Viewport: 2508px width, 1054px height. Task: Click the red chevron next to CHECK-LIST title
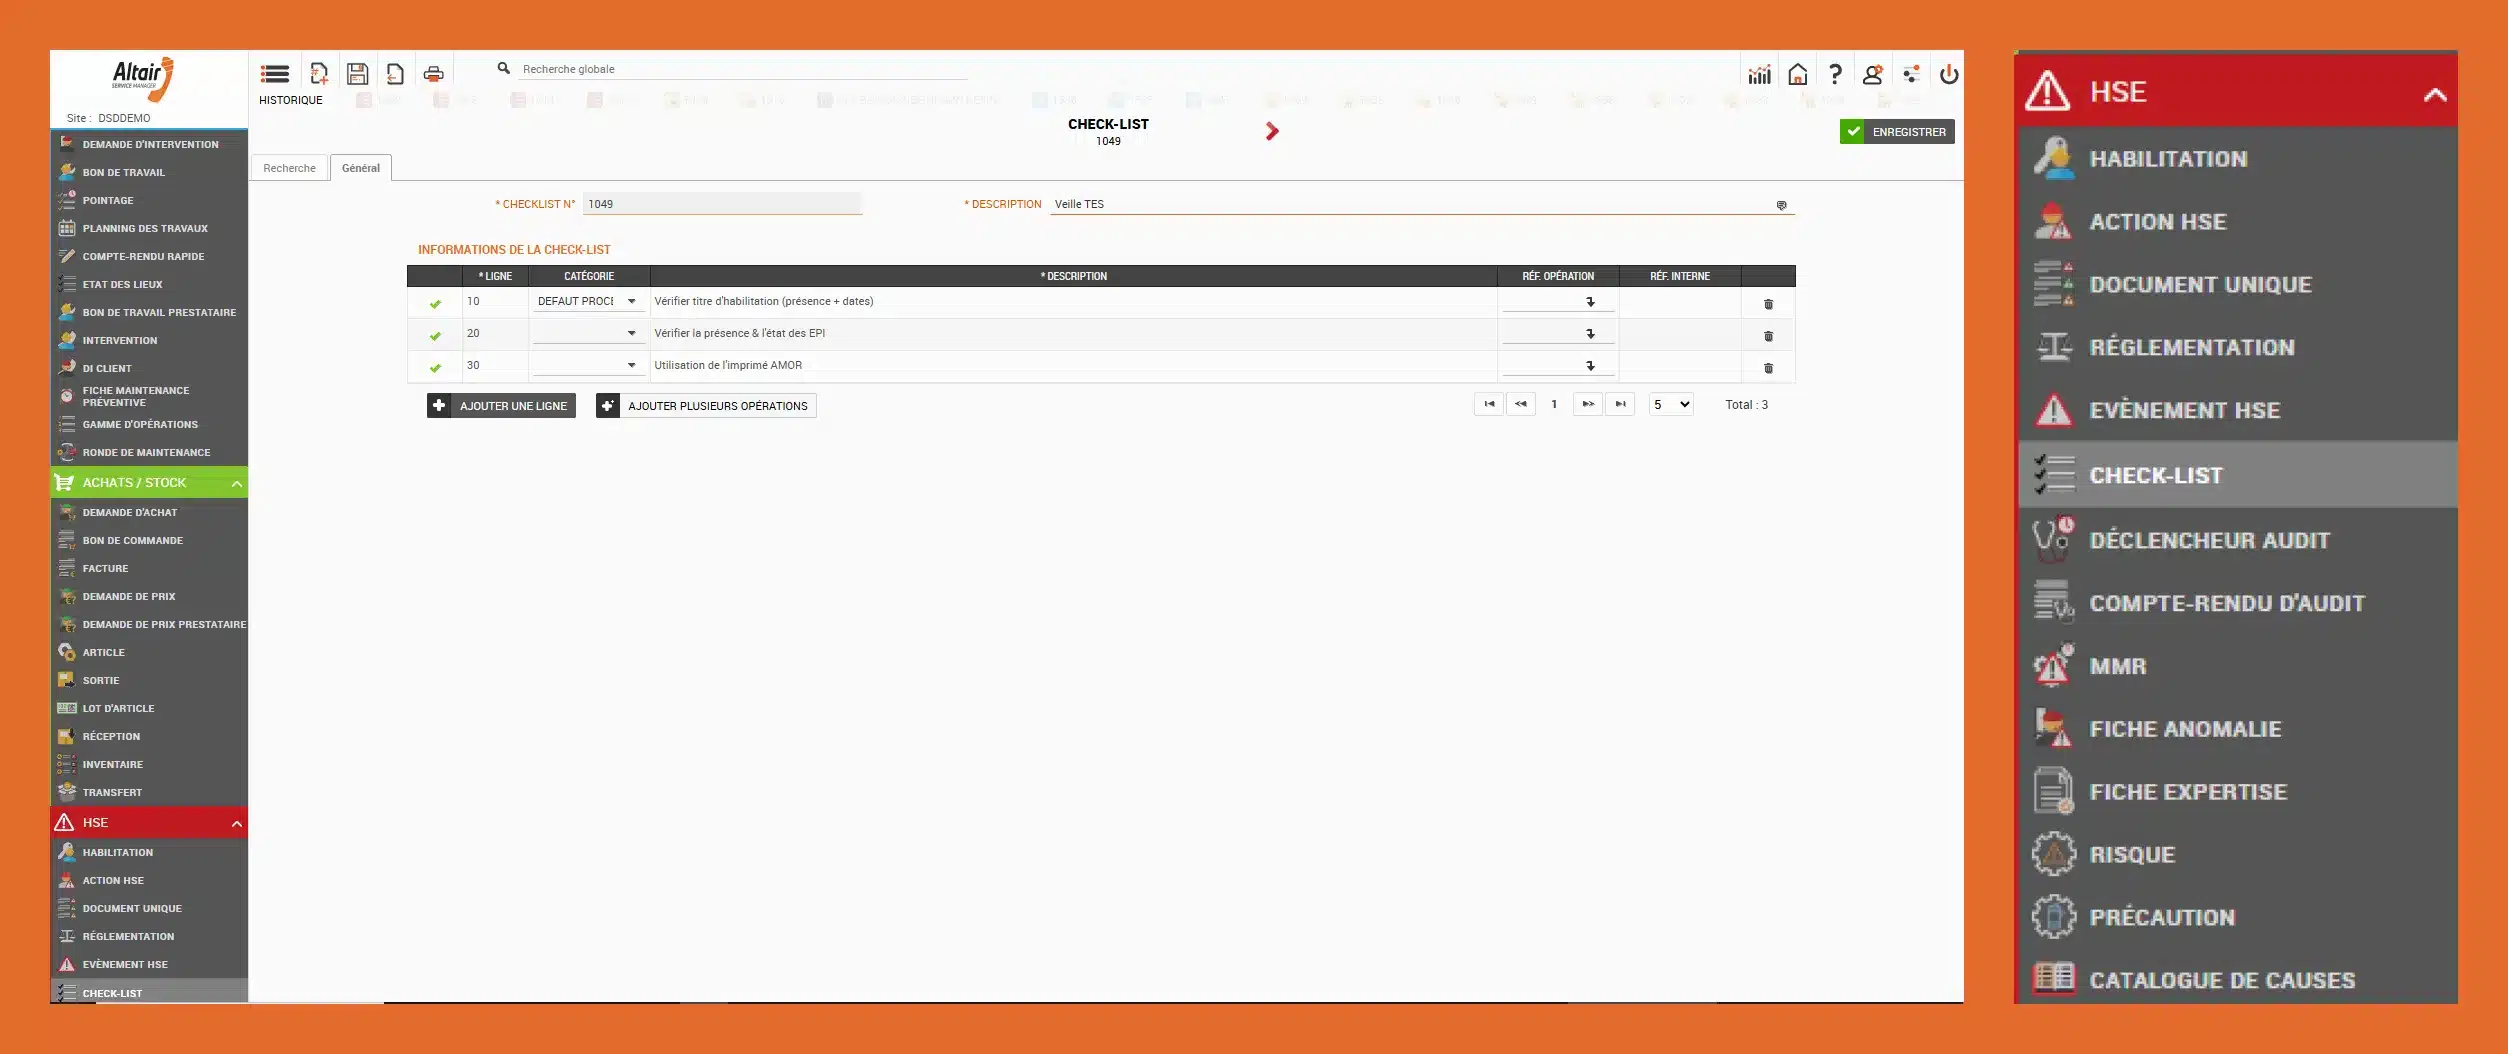[x=1271, y=131]
